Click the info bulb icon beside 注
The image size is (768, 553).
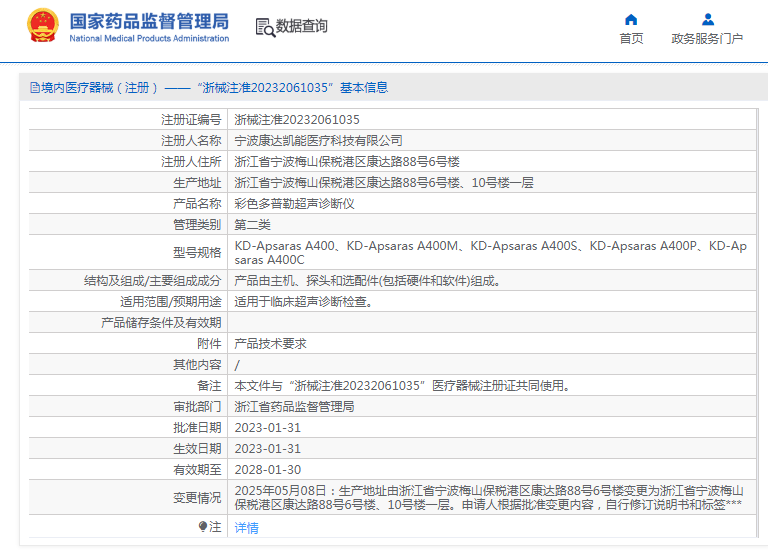203,527
